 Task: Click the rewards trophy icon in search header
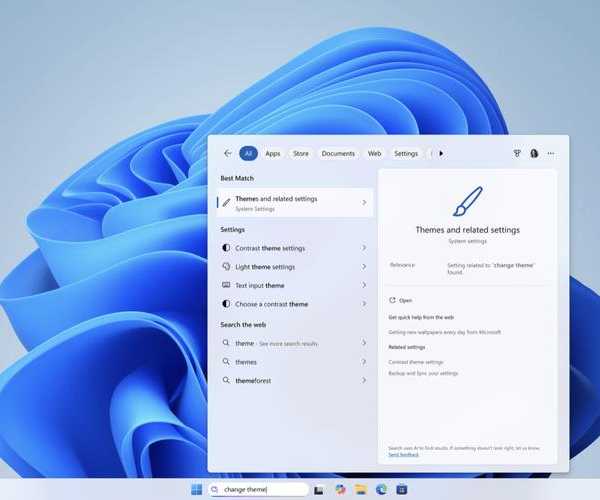(x=518, y=153)
